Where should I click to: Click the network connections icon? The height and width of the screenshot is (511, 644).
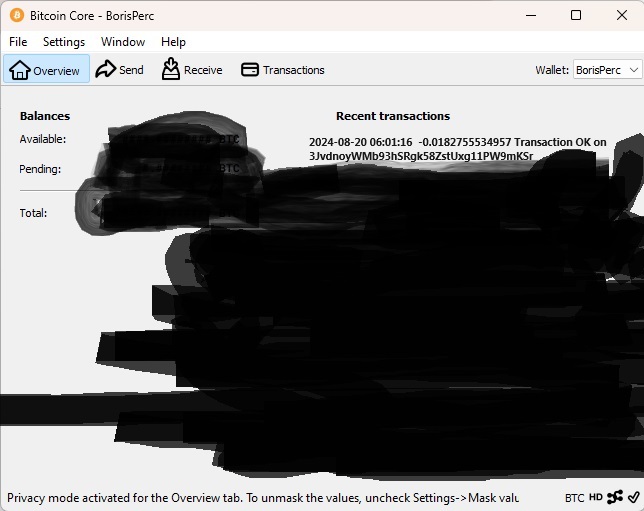tap(615, 497)
